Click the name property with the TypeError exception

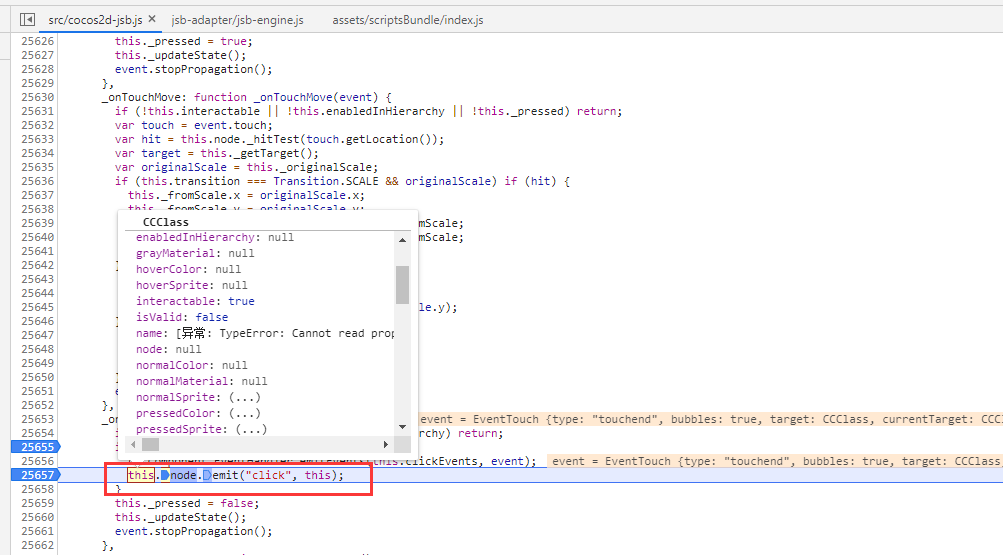[x=265, y=333]
